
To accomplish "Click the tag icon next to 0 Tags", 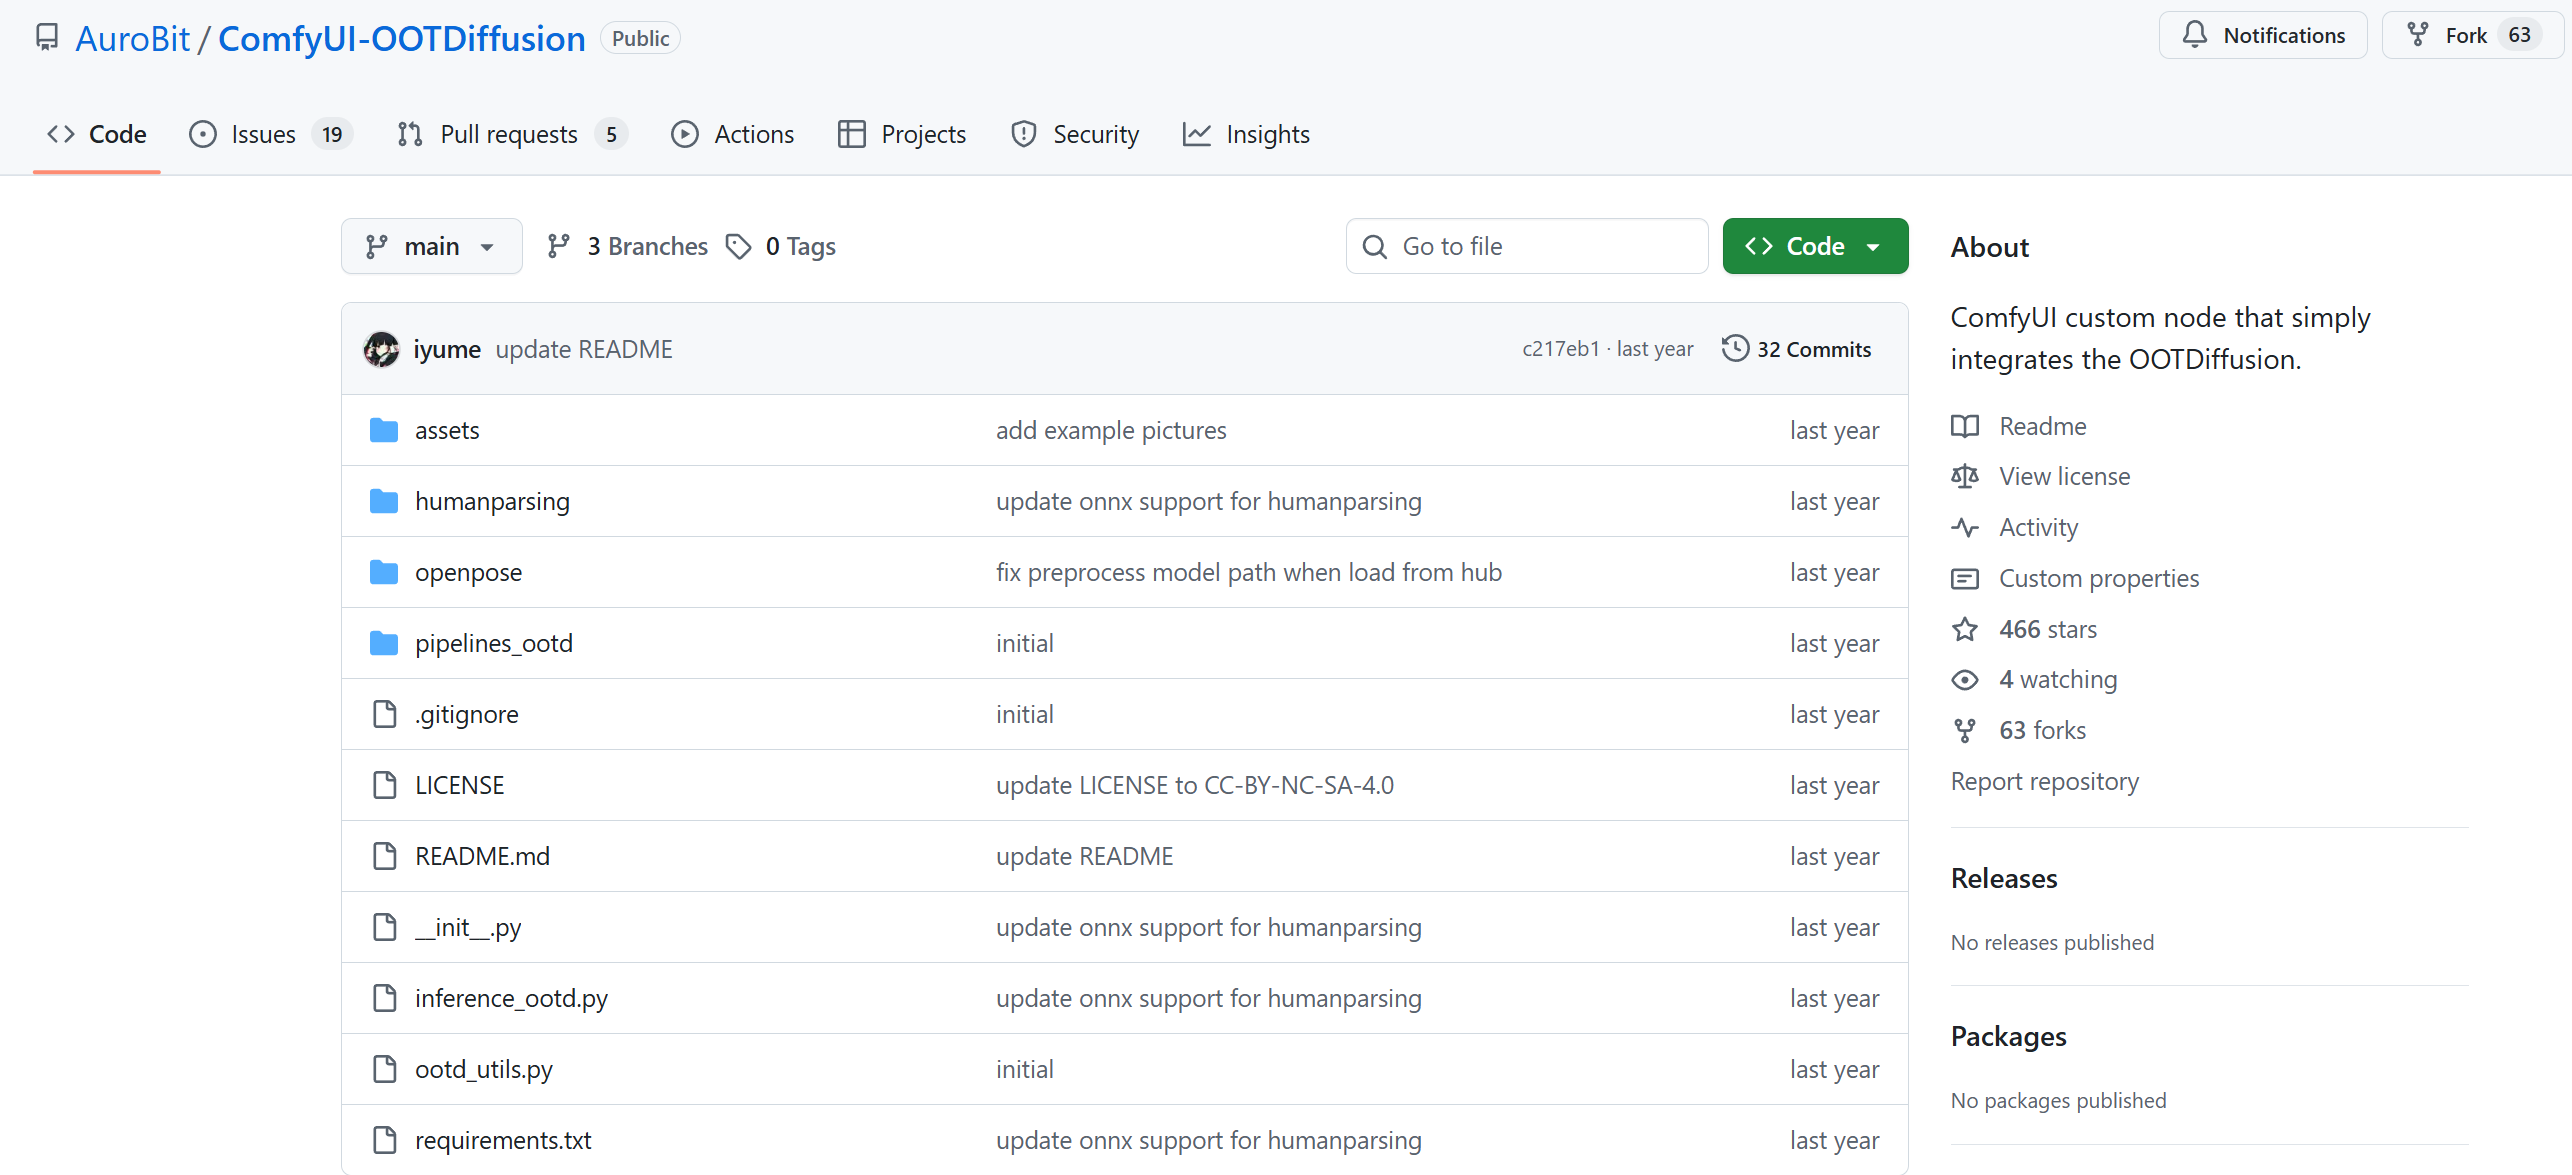I will coord(738,246).
